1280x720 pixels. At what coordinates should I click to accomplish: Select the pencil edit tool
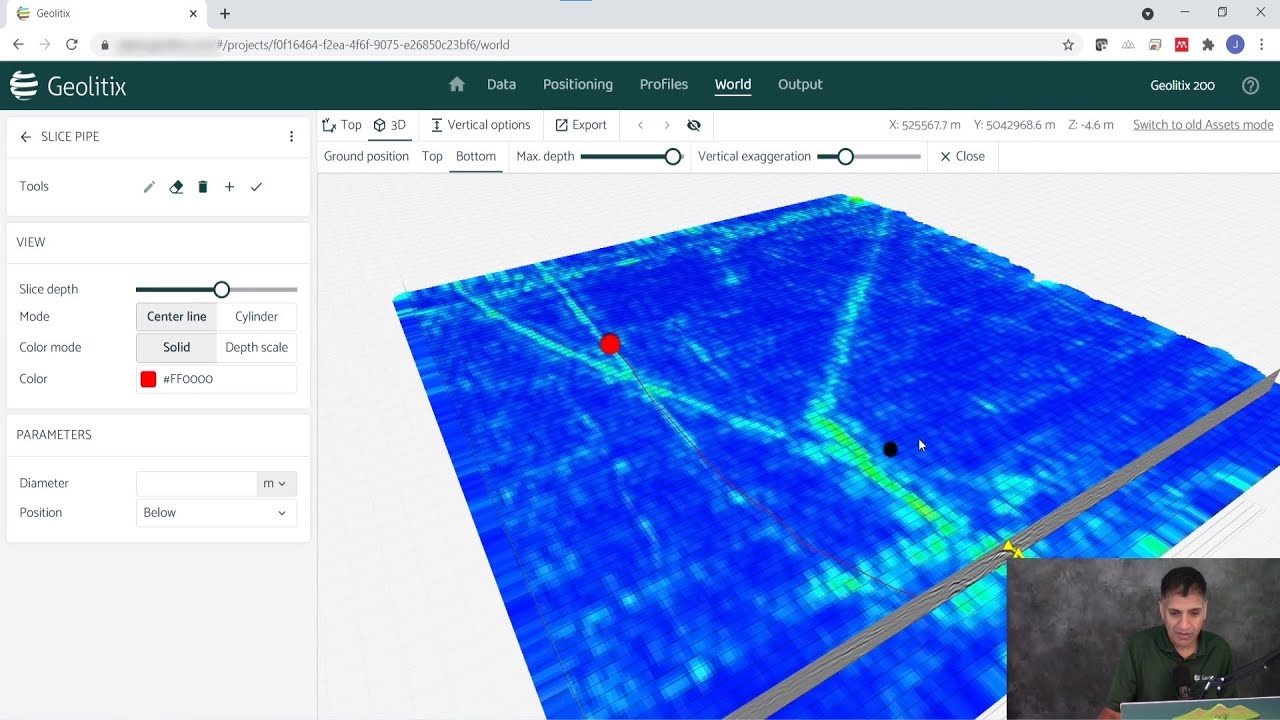coord(149,187)
